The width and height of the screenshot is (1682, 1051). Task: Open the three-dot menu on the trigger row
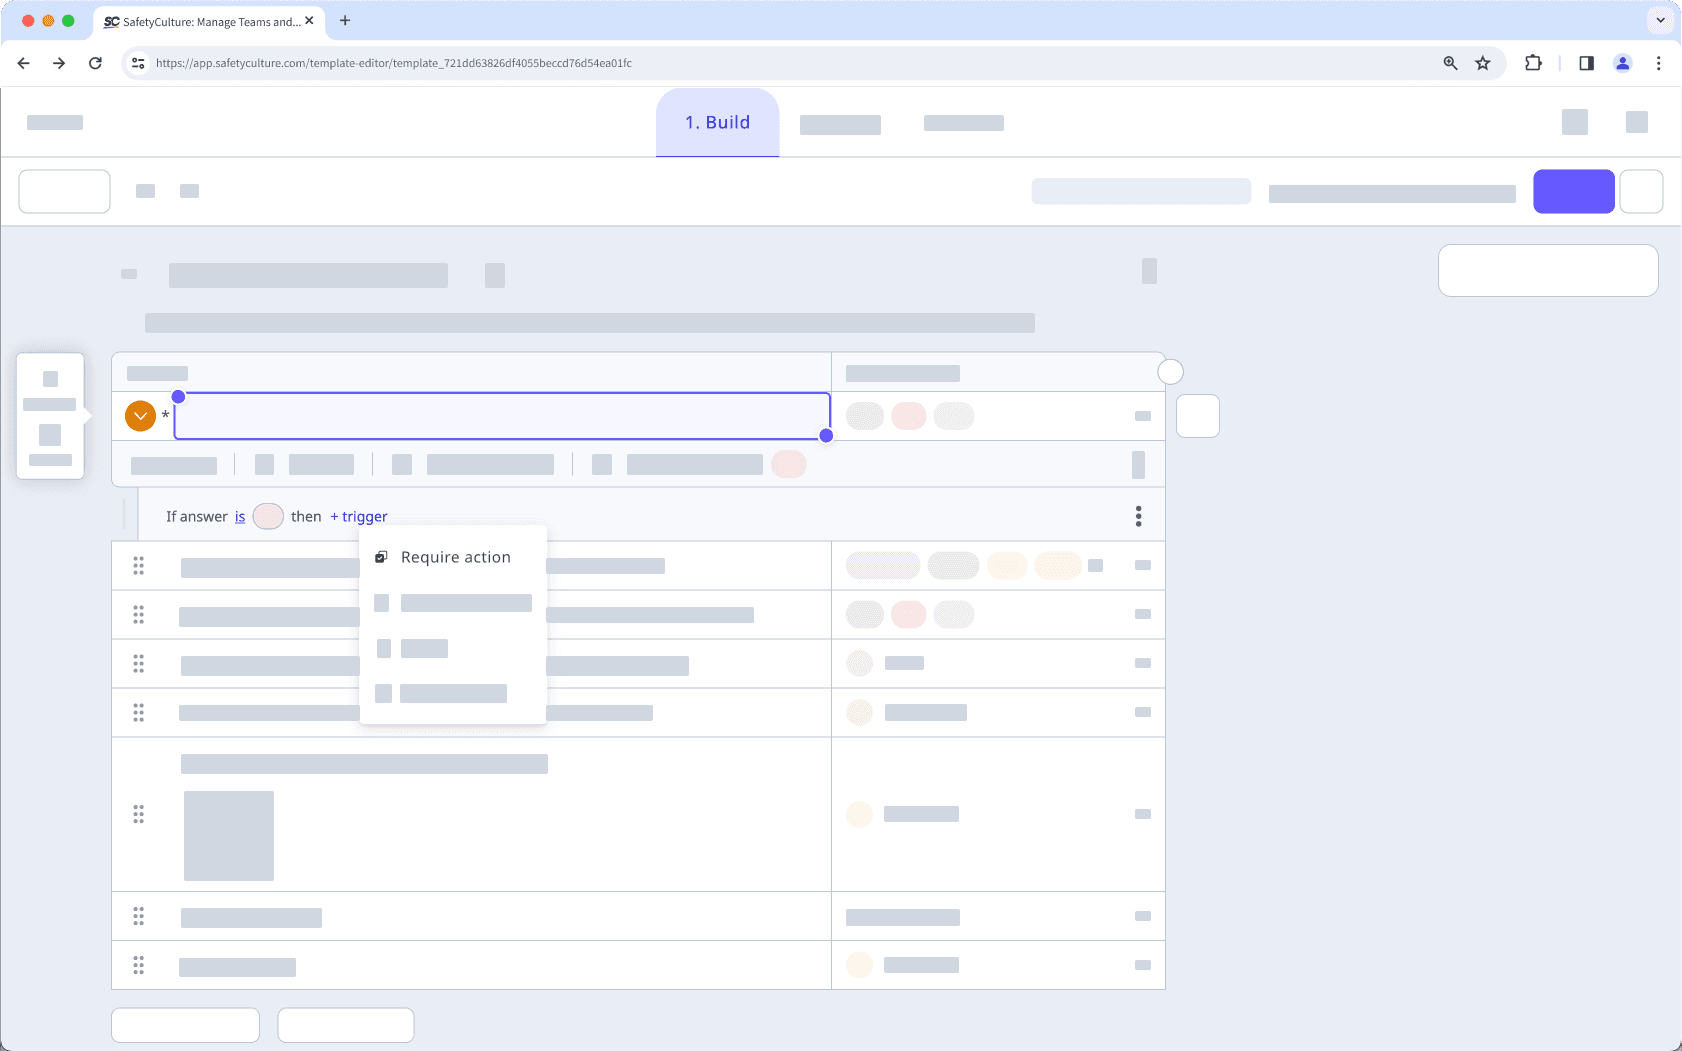click(x=1137, y=516)
